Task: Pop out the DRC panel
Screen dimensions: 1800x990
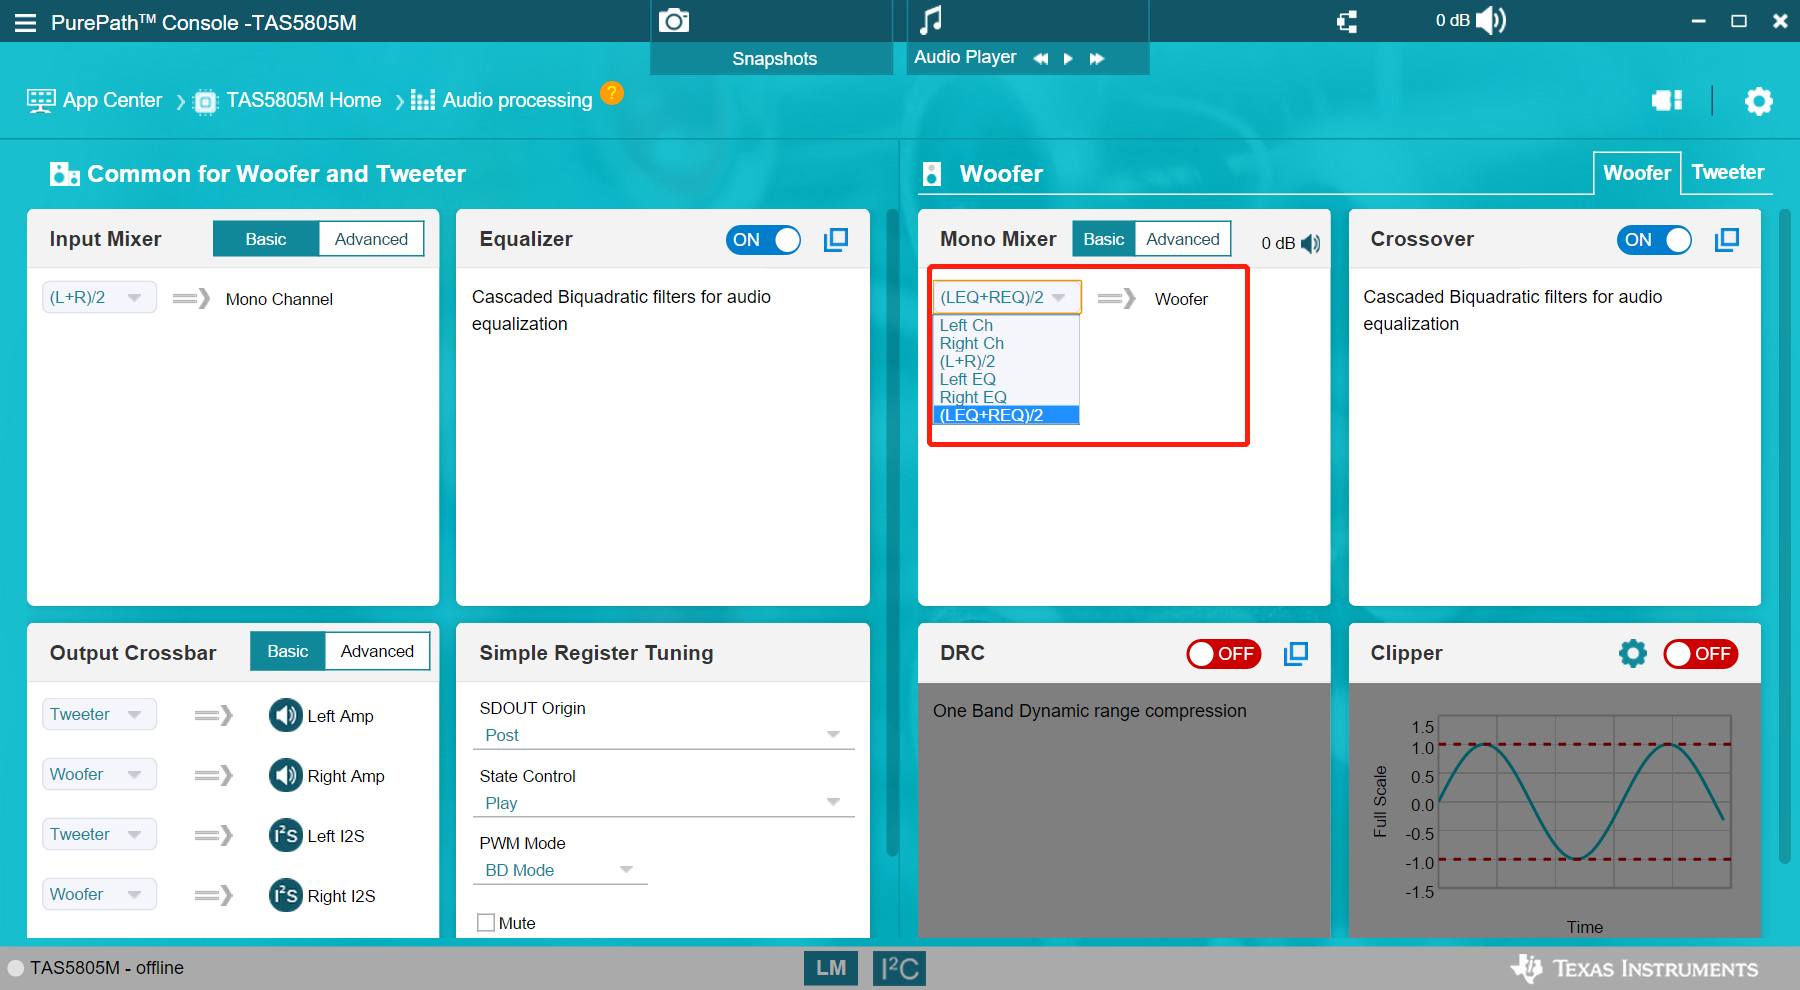Action: pos(1296,653)
